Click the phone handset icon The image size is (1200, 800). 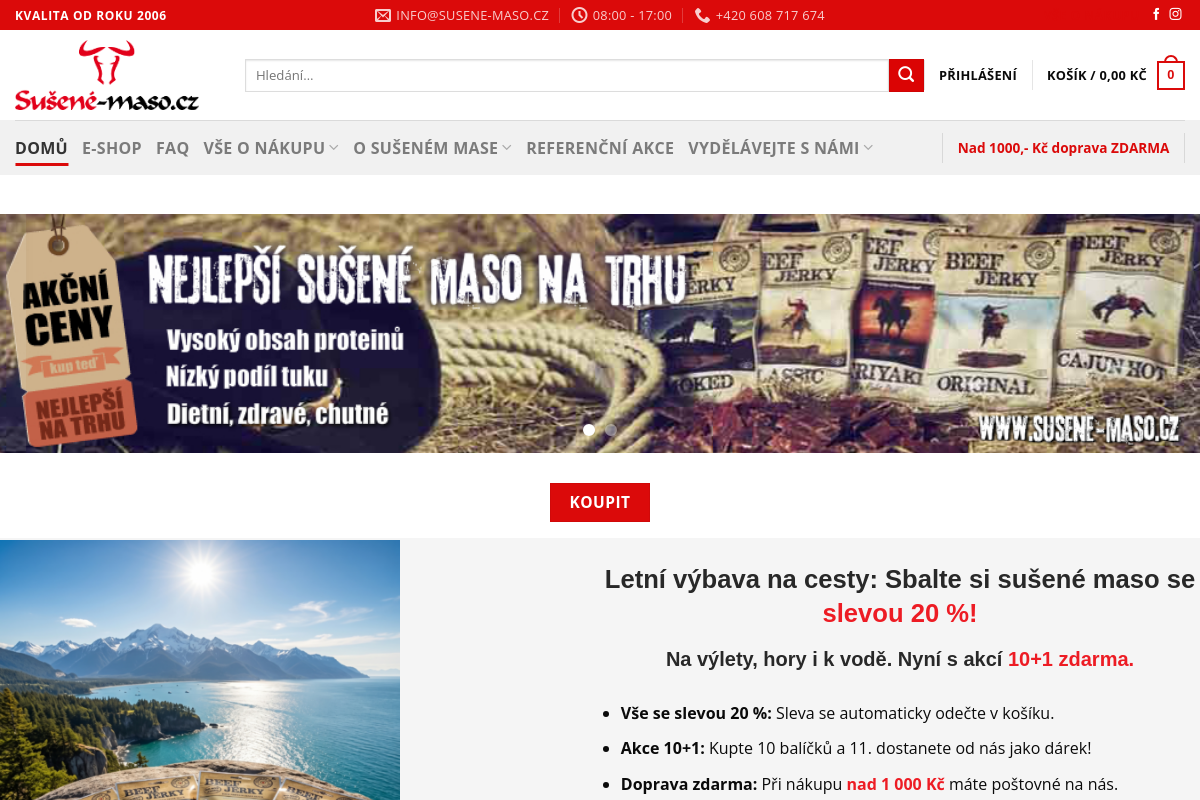(702, 15)
